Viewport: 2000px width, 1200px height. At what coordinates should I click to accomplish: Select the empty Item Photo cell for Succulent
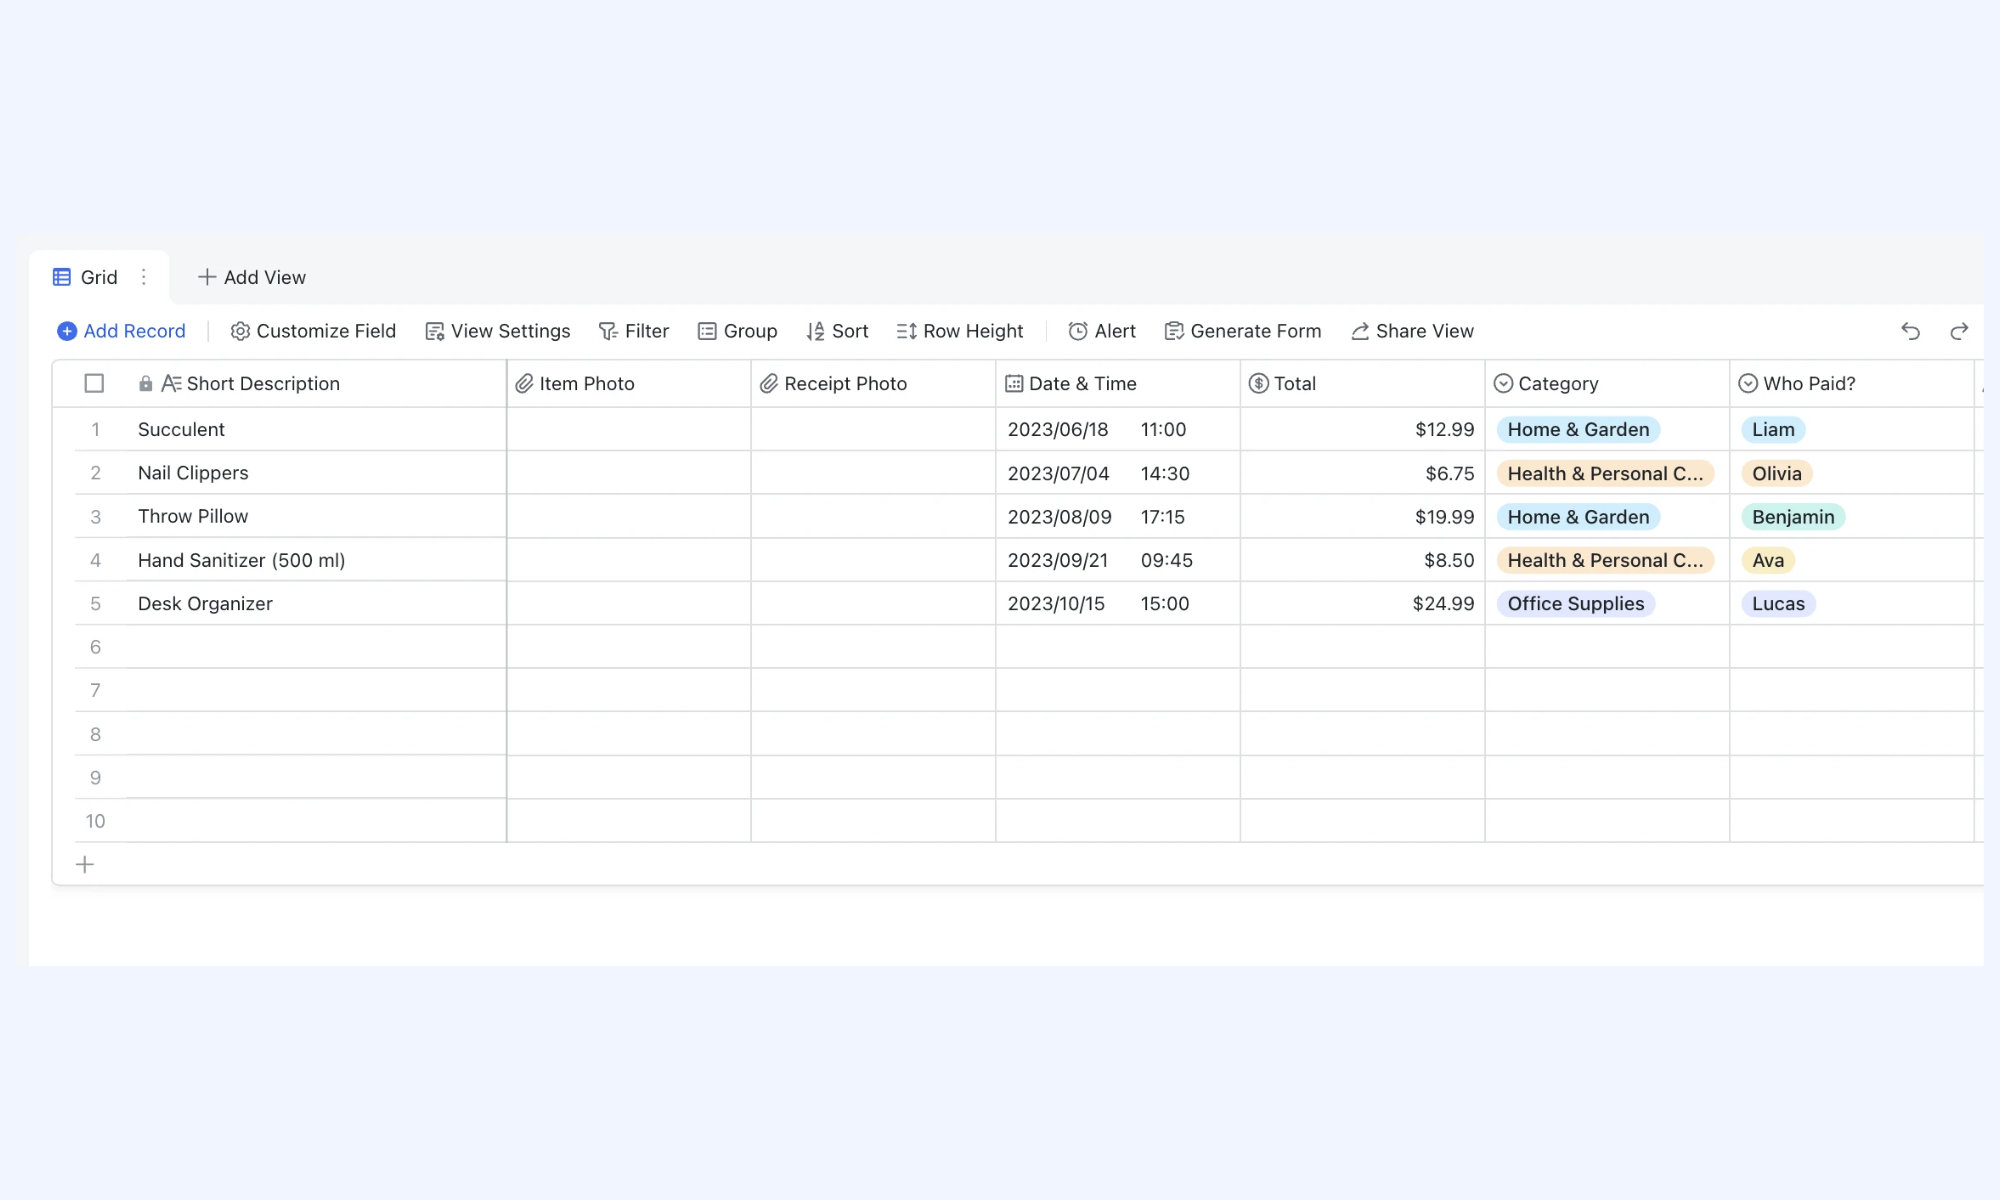click(629, 429)
